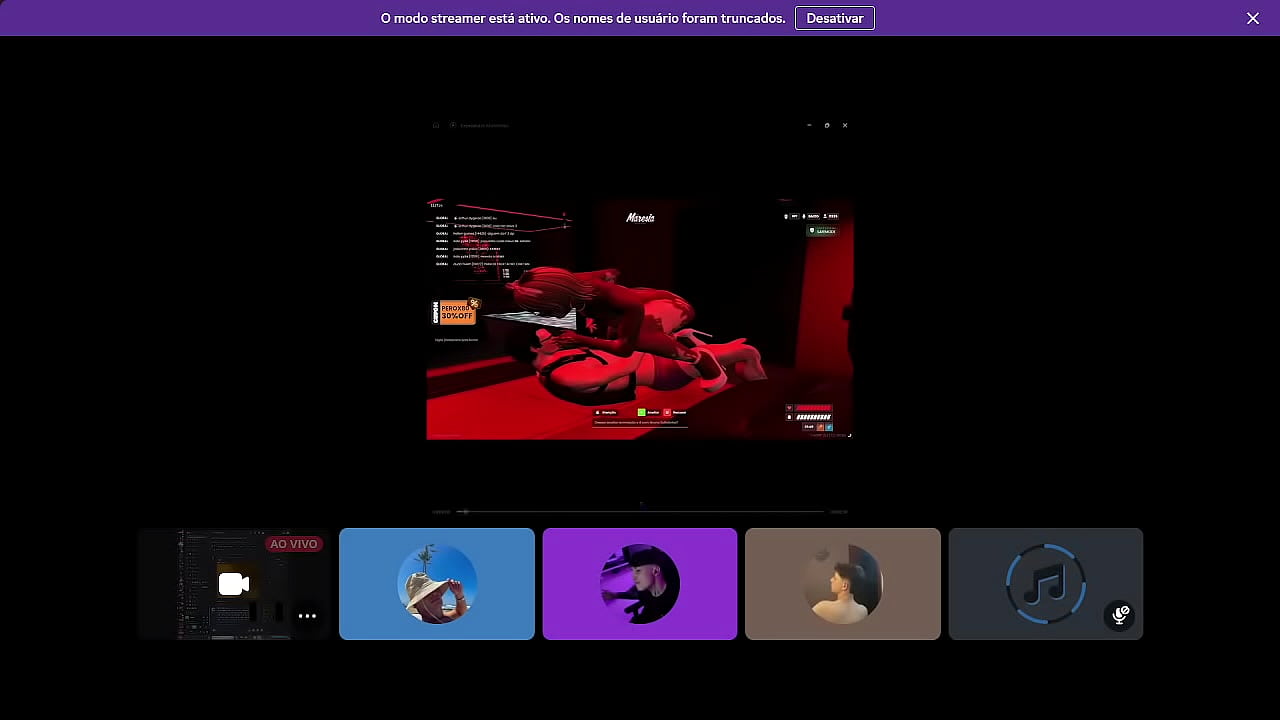Click the seek bar below the stream

640,511
